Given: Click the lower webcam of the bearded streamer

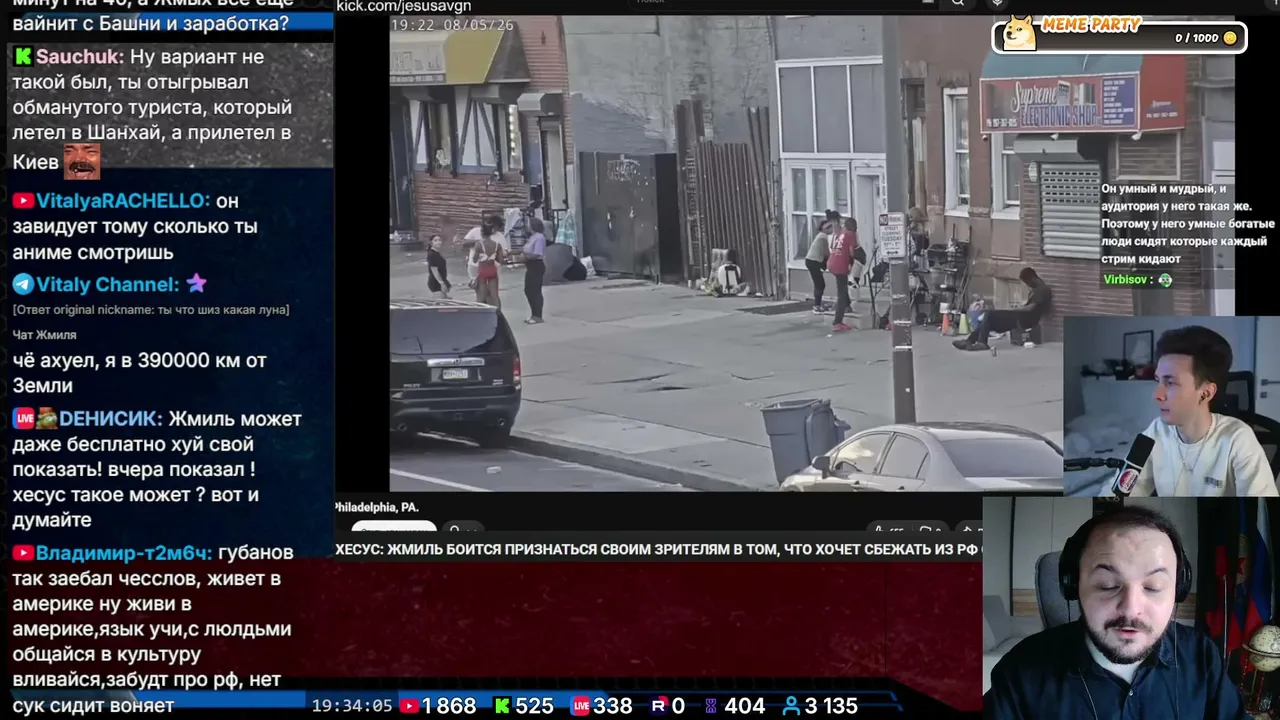Looking at the screenshot, I should (x=1131, y=608).
